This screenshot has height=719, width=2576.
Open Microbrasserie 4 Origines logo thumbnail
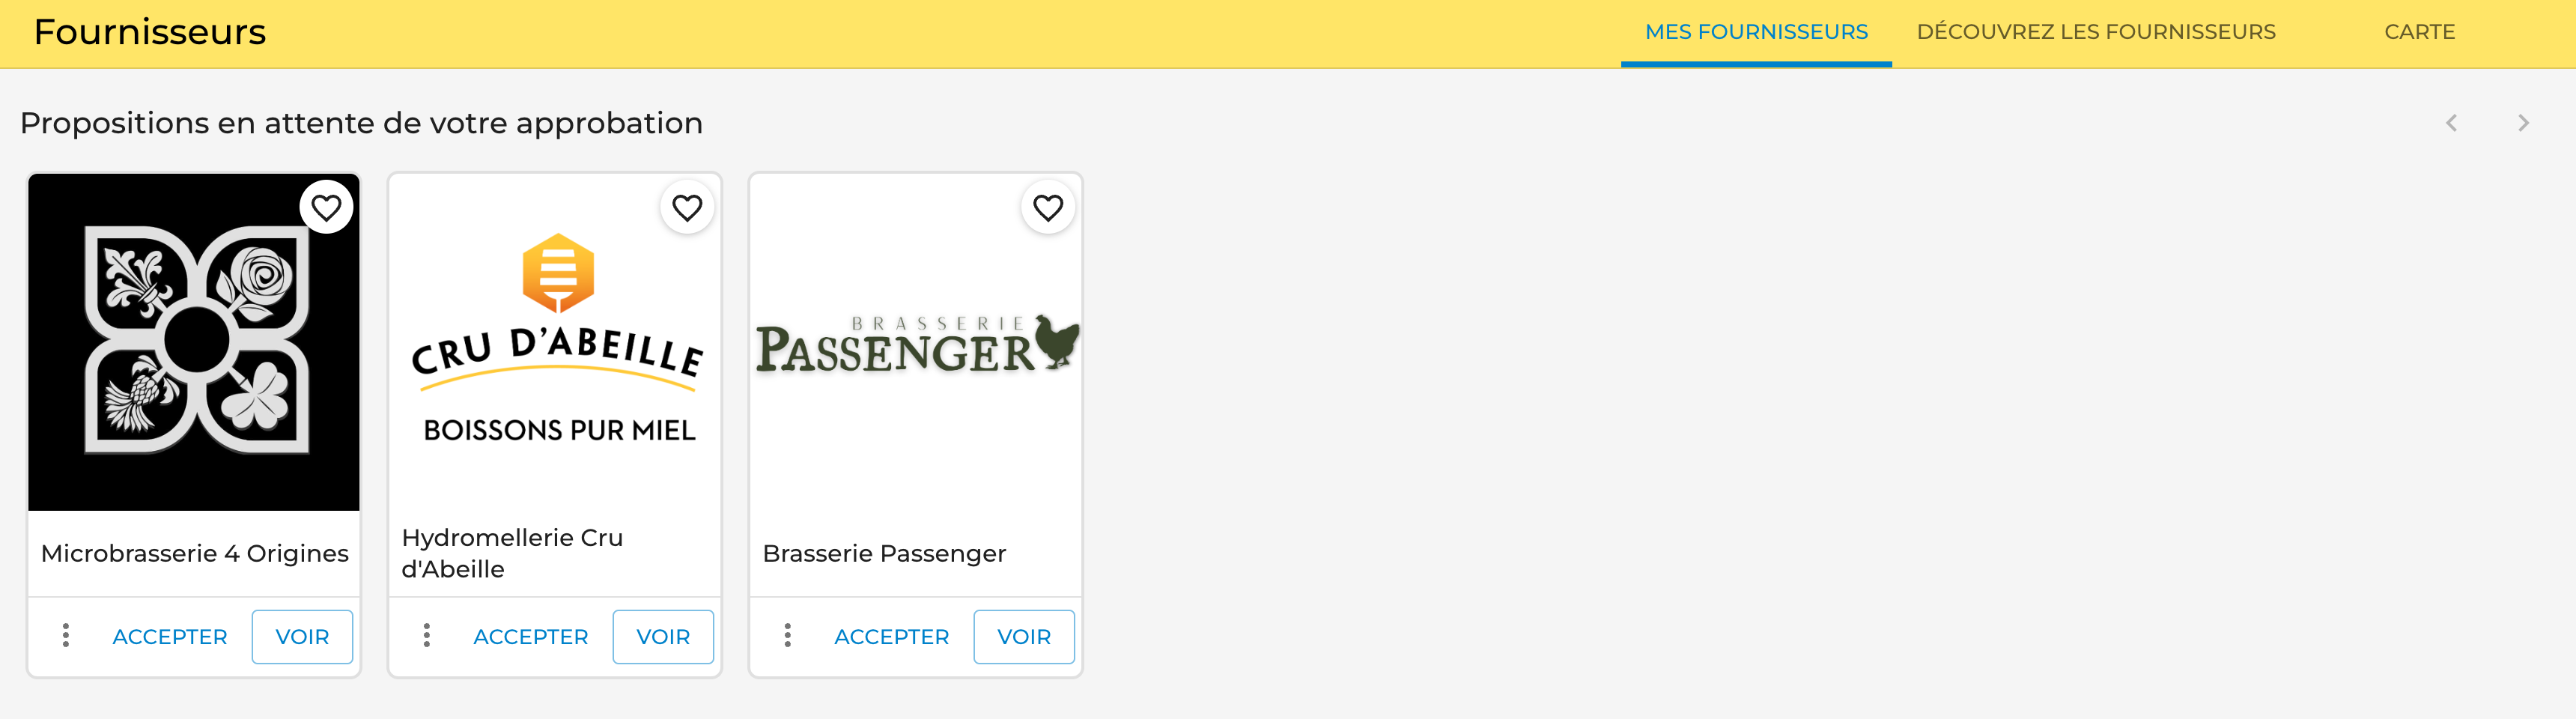tap(194, 343)
